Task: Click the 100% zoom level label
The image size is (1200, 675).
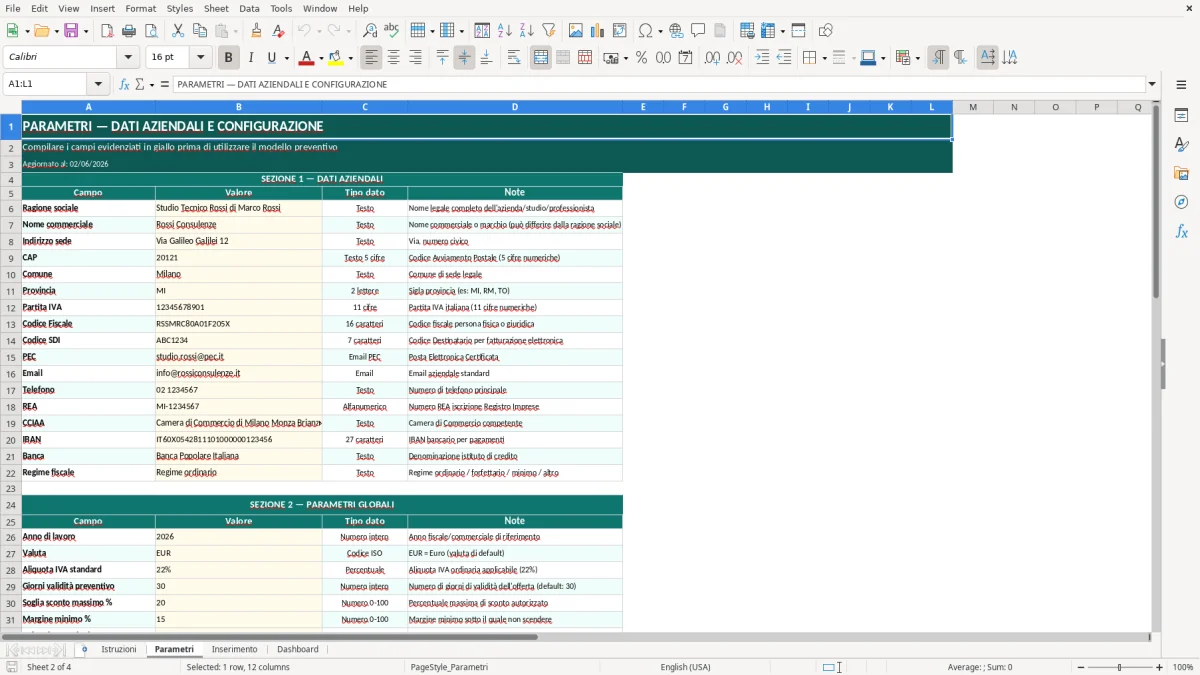Action: (1183, 667)
